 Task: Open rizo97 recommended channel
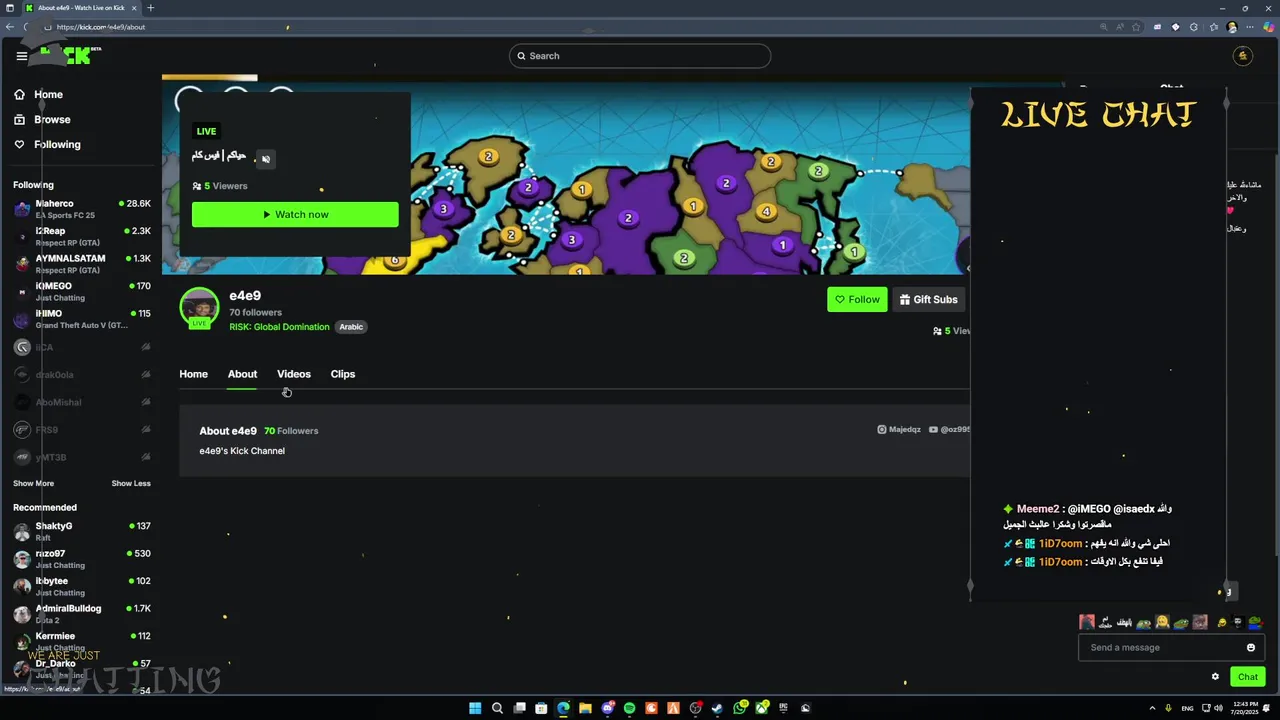point(82,559)
